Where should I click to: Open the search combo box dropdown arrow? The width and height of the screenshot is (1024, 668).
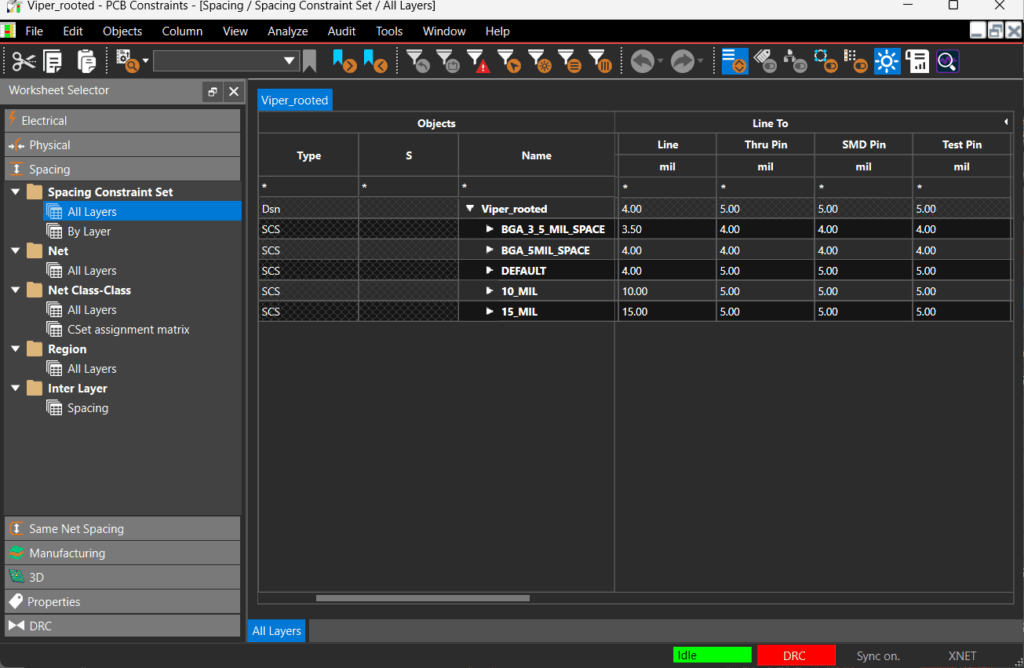290,61
